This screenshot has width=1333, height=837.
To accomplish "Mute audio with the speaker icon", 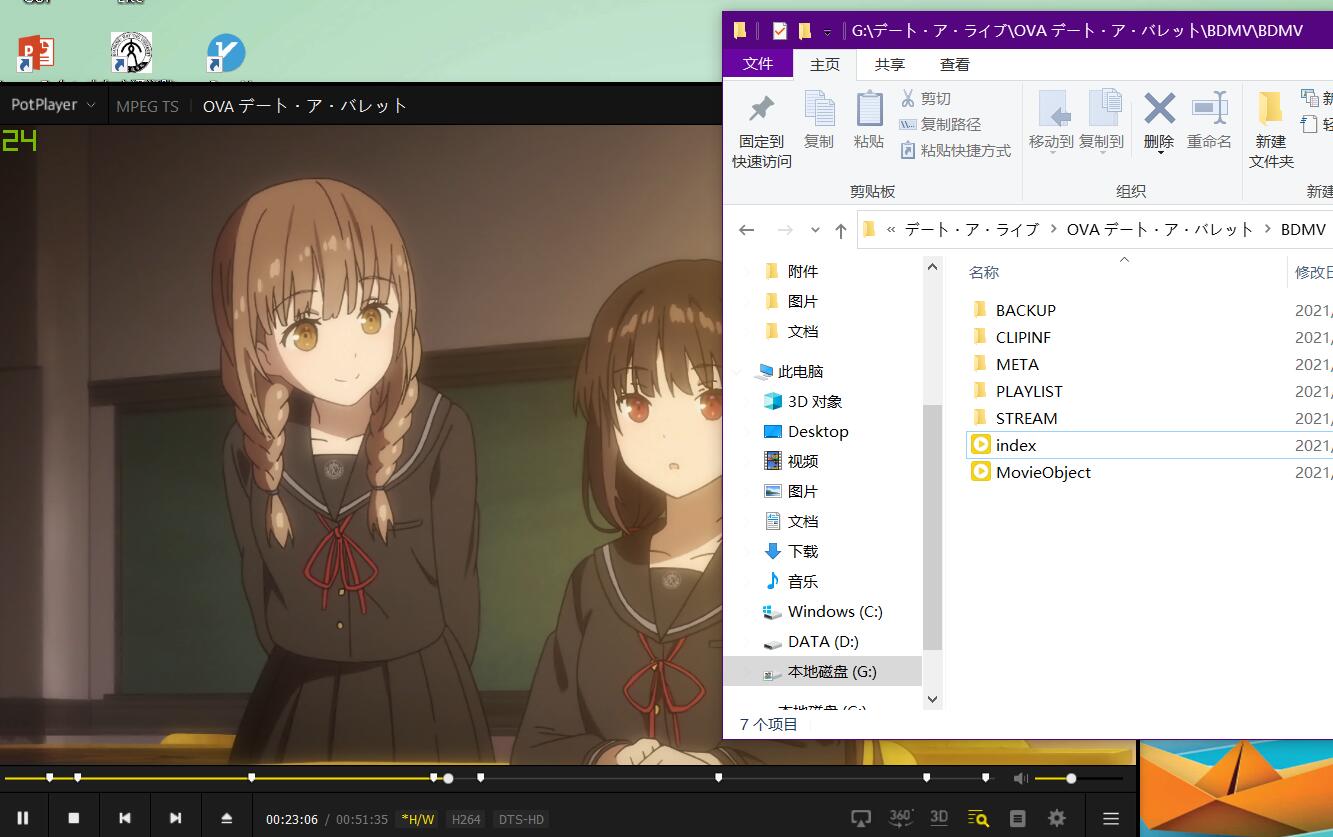I will click(1020, 778).
